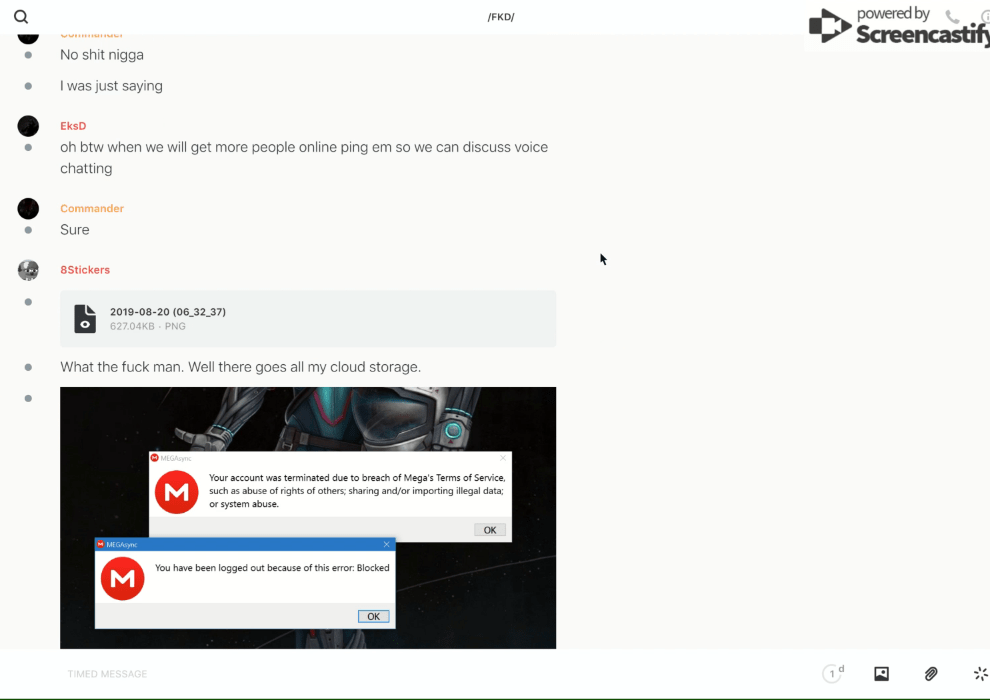
Task: Click EksD's avatar
Action: tap(28, 126)
